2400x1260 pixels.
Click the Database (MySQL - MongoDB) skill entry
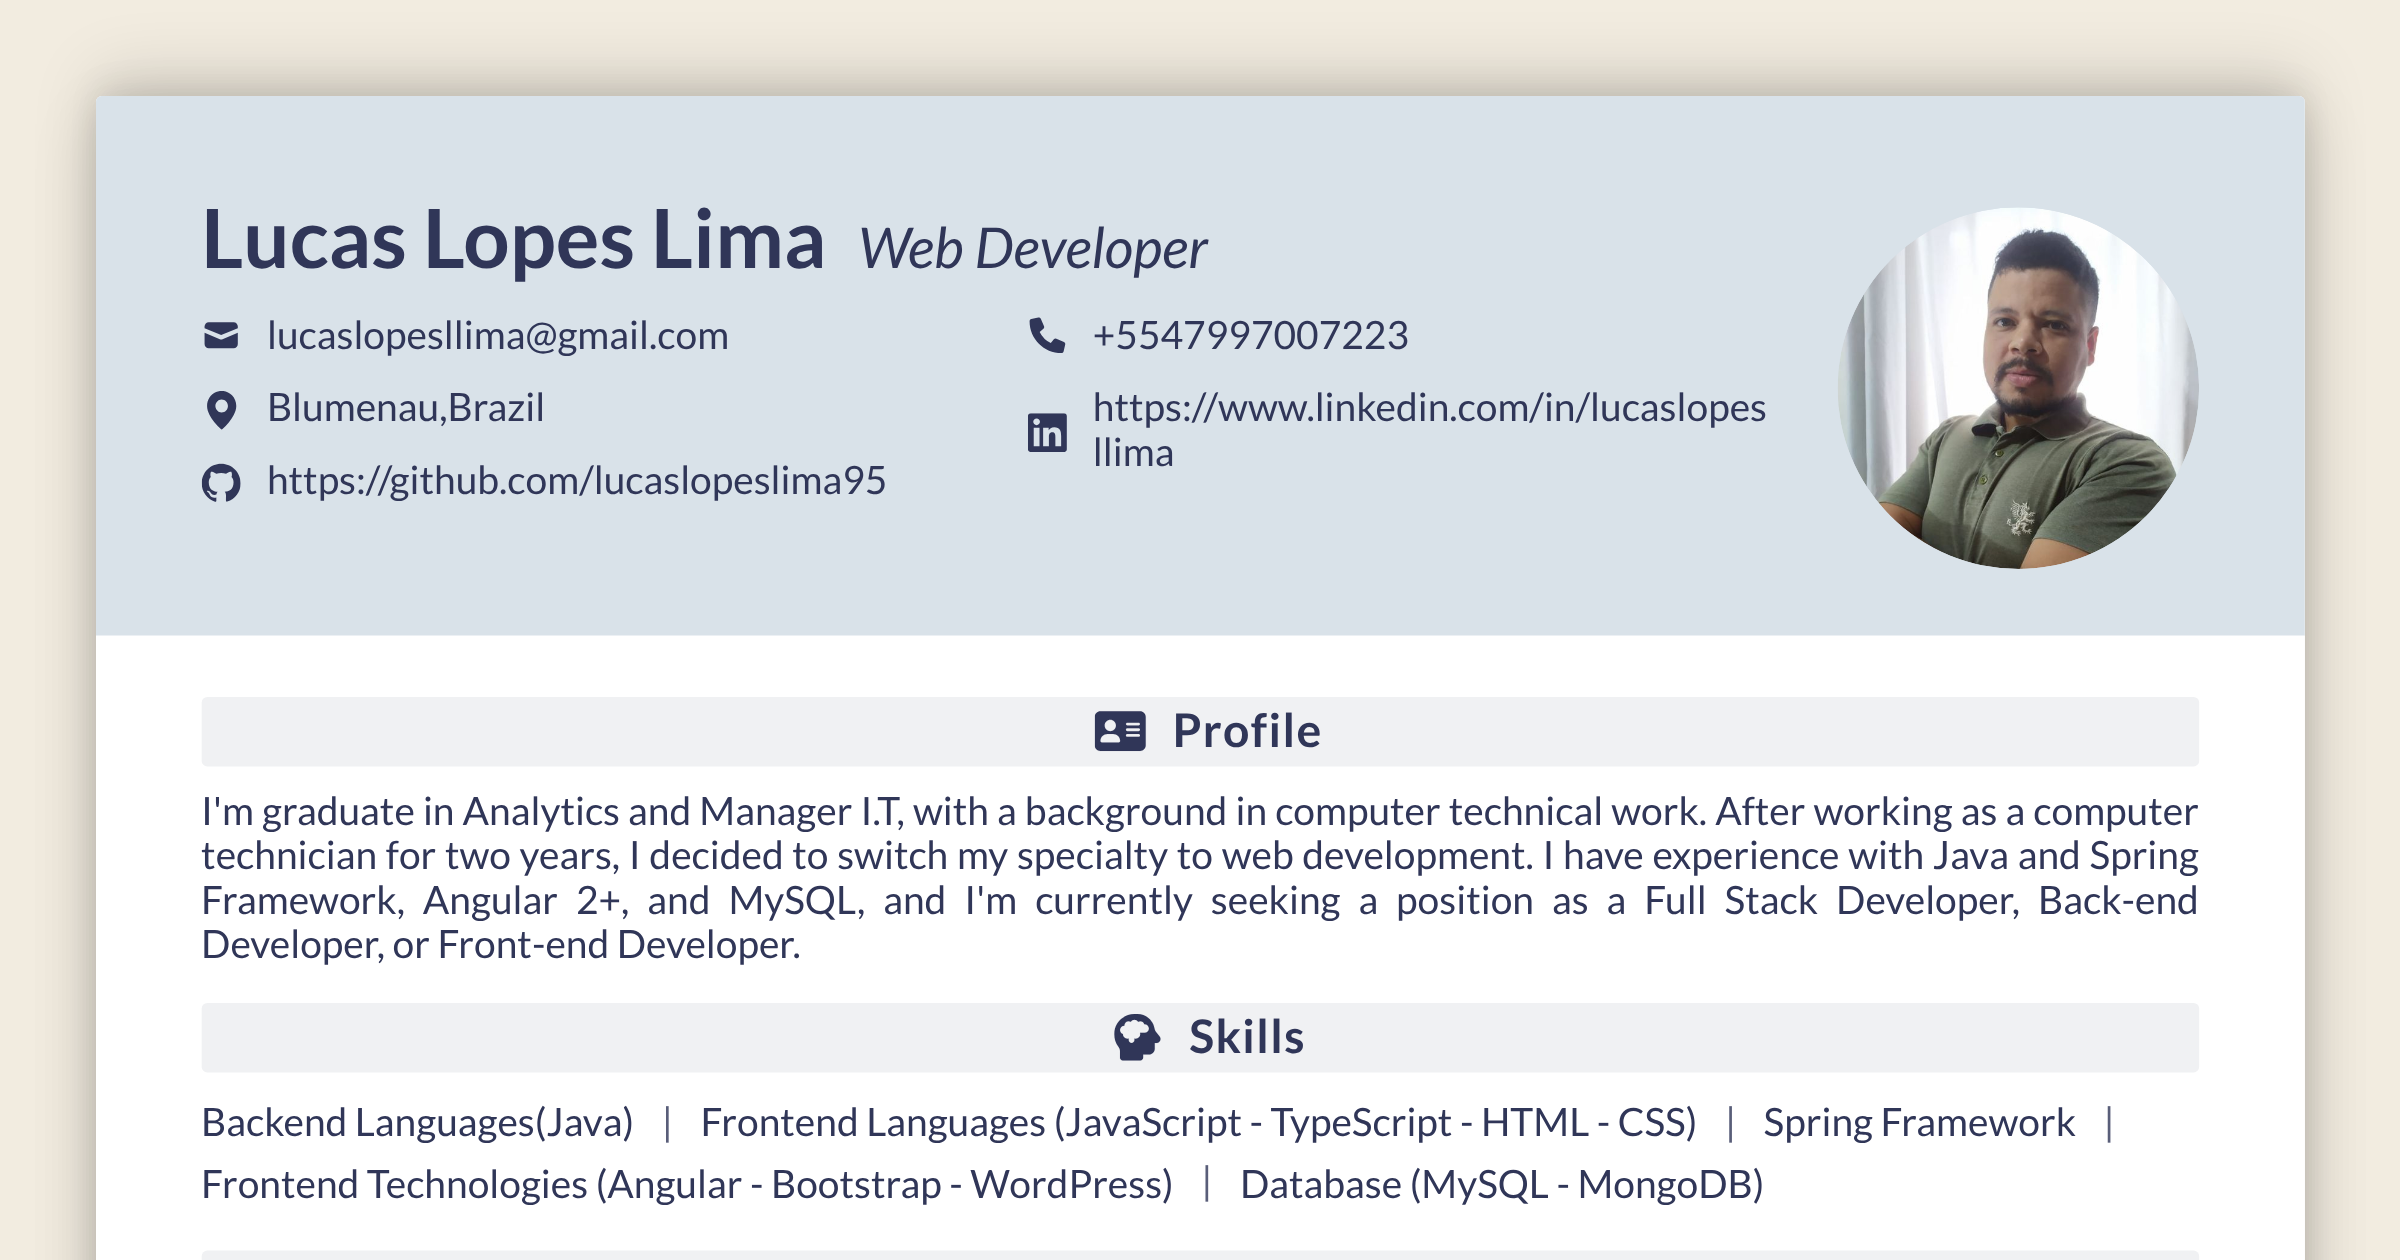click(x=1502, y=1185)
